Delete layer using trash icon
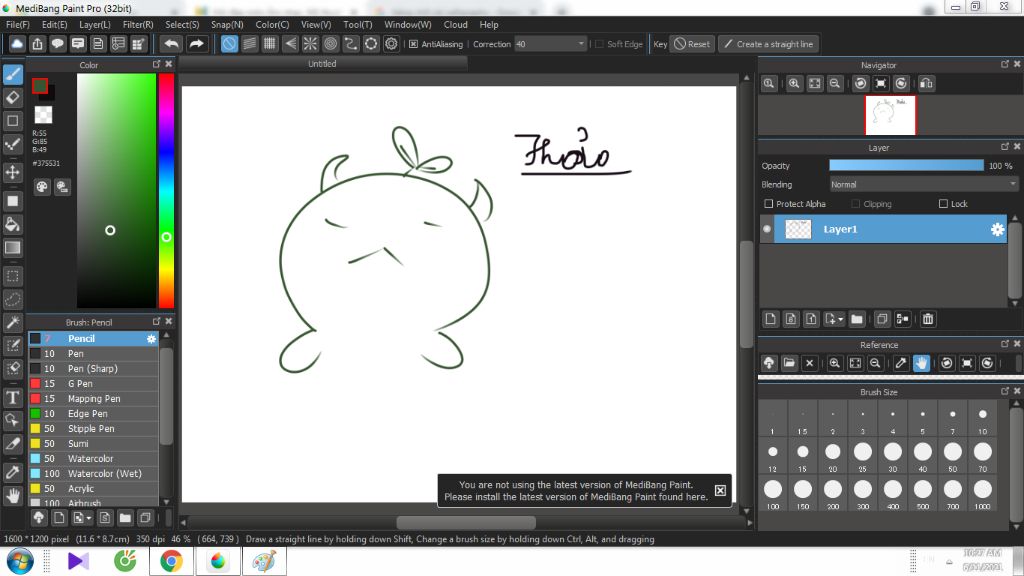This screenshot has height=576, width=1024. point(928,319)
